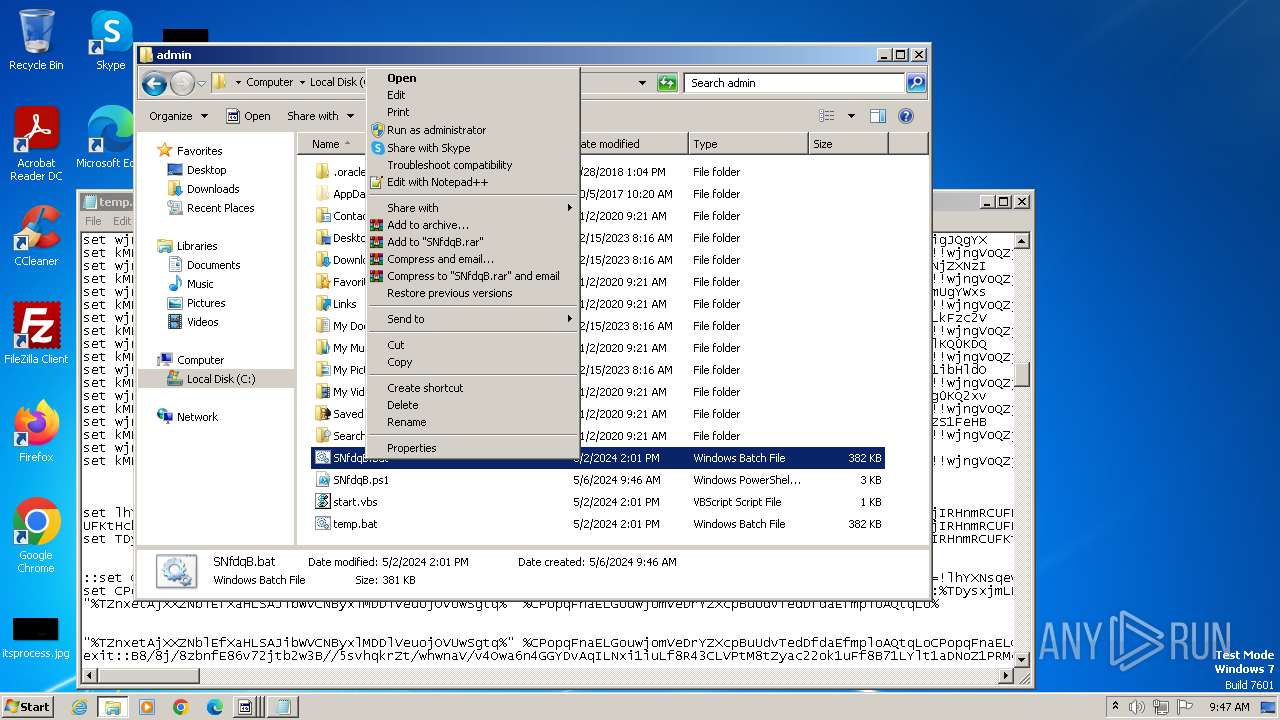Open recent locations dropdown arrow

[x=201, y=83]
